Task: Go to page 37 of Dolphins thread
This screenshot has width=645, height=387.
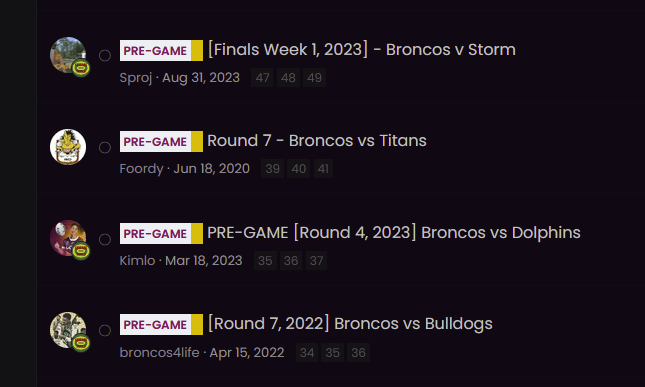Action: pos(316,261)
